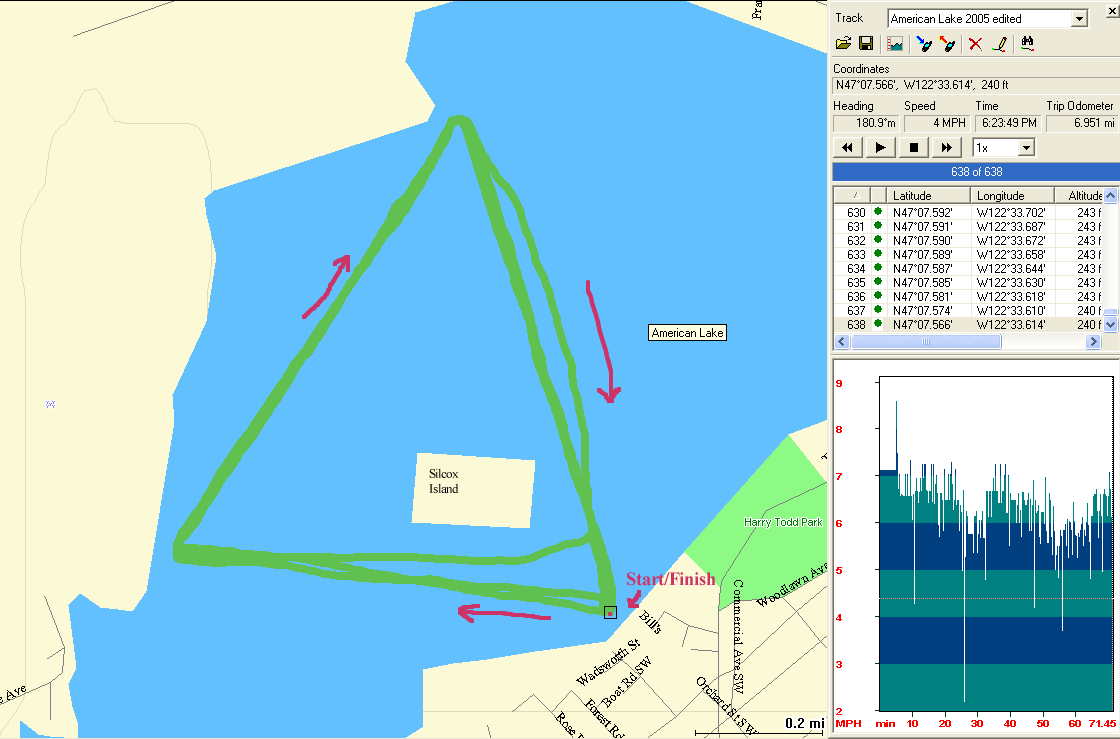
Task: Select the draw track pencil icon
Action: point(997,44)
